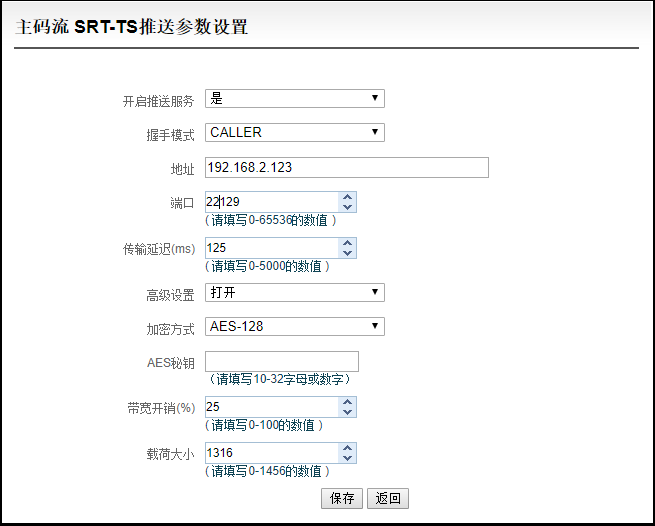655x526 pixels.
Task: Click inside the 端口 port number field
Action: pyautogui.click(x=272, y=202)
